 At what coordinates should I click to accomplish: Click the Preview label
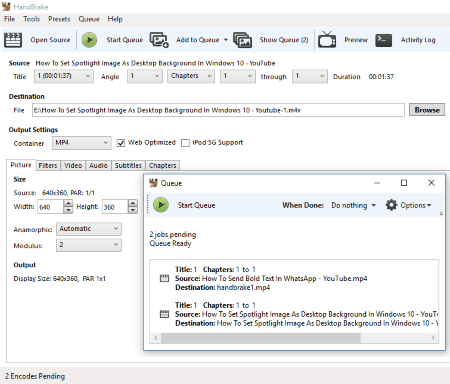356,40
